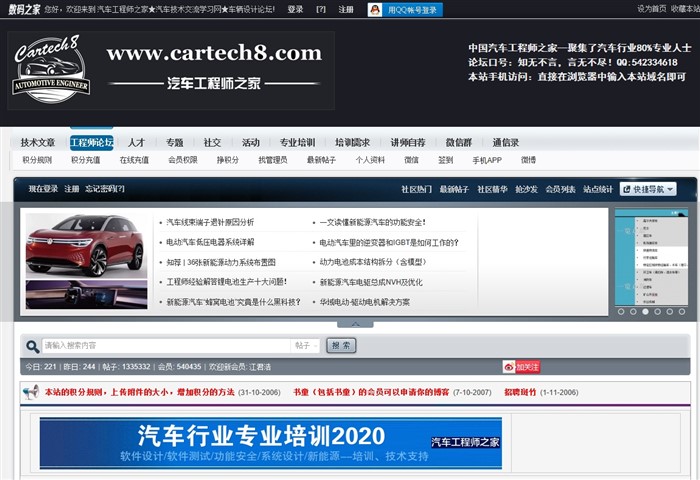Image resolution: width=700 pixels, height=480 pixels.
Task: Click the car interior dashboard thumbnail
Action: pyautogui.click(x=86, y=294)
